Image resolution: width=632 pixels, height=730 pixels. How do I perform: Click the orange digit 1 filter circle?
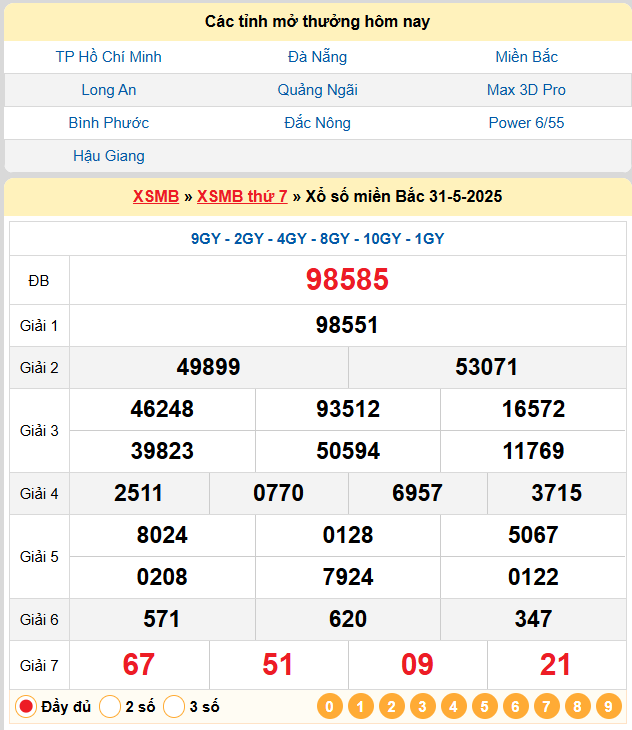pos(360,706)
